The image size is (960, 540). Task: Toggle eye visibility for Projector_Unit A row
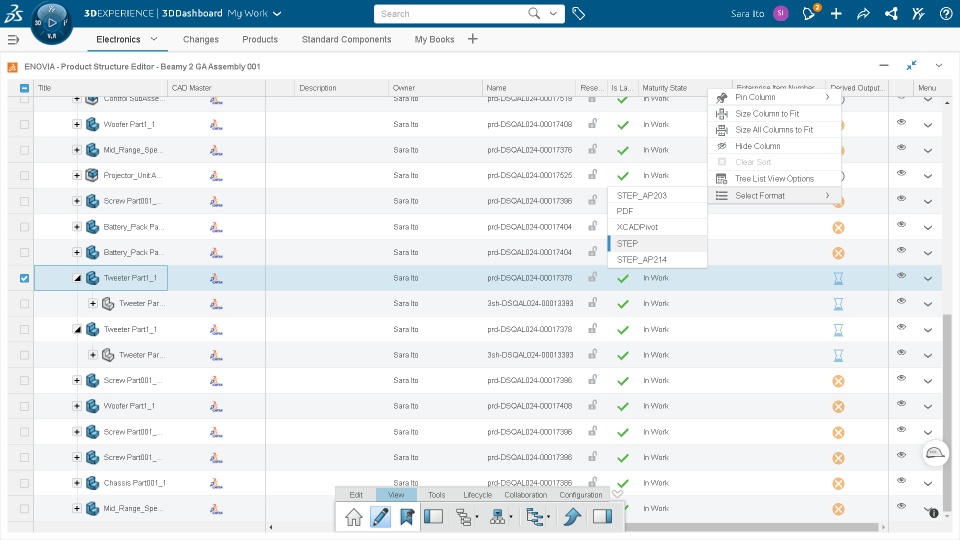(x=901, y=173)
